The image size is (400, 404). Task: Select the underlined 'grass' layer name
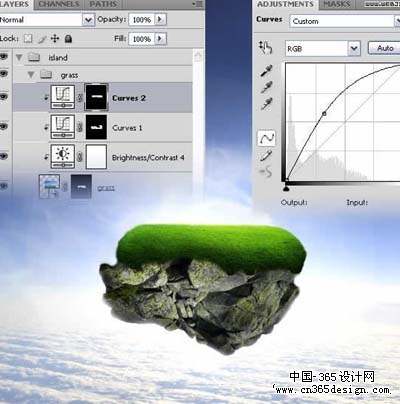(x=106, y=188)
